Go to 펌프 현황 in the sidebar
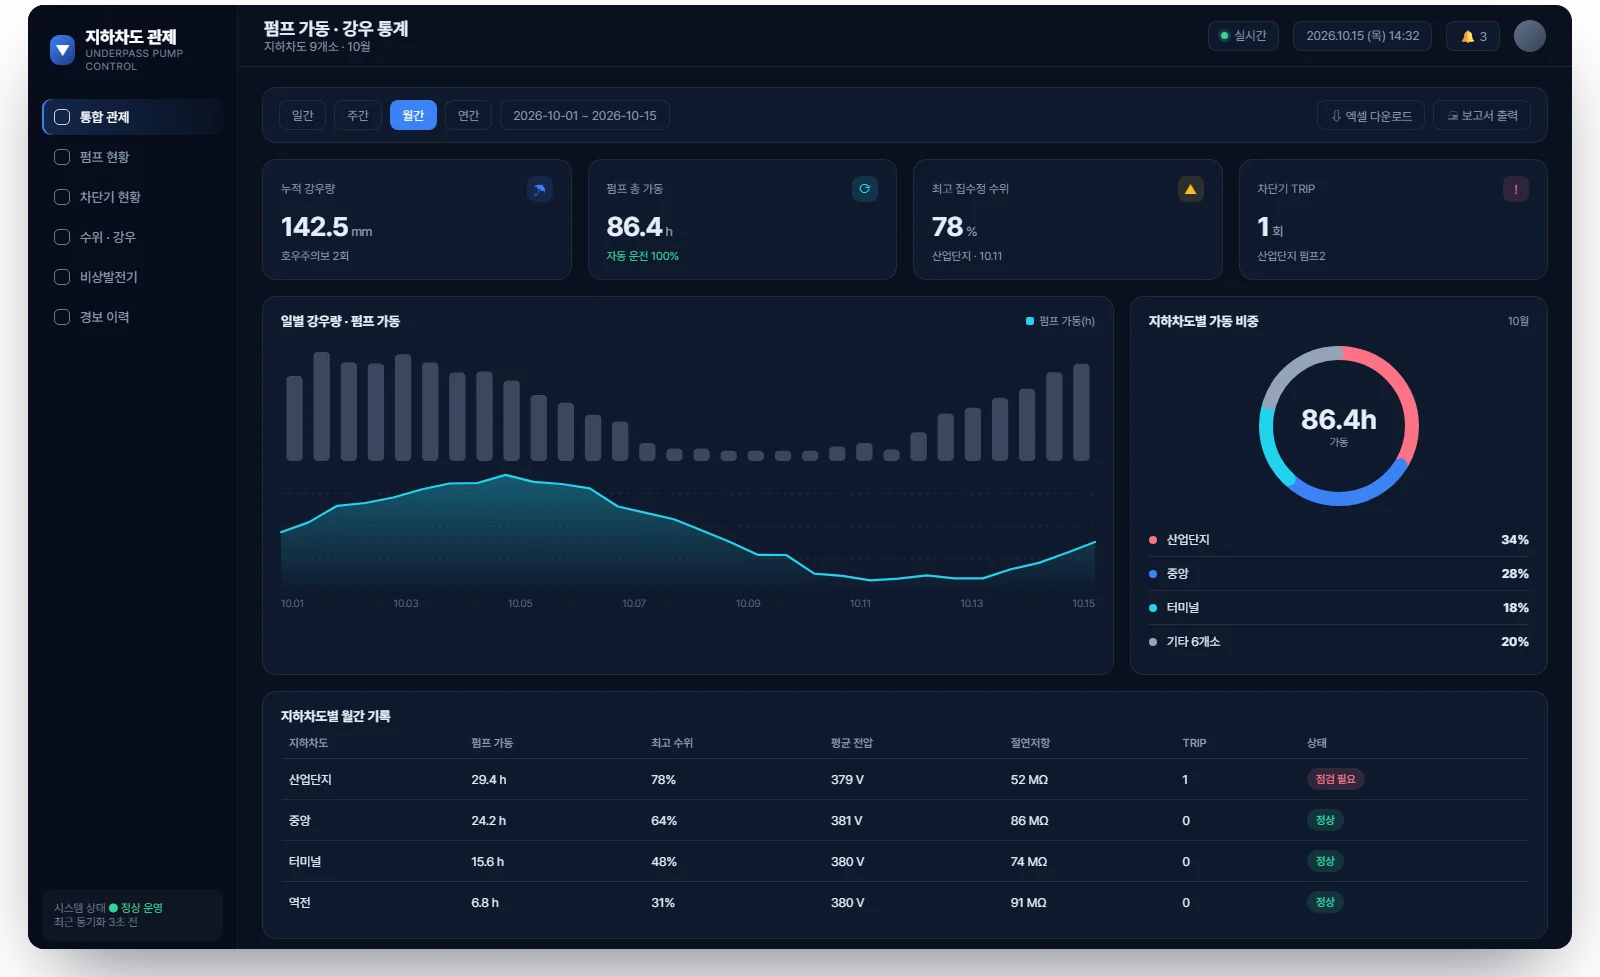The image size is (1600, 977). (132, 157)
